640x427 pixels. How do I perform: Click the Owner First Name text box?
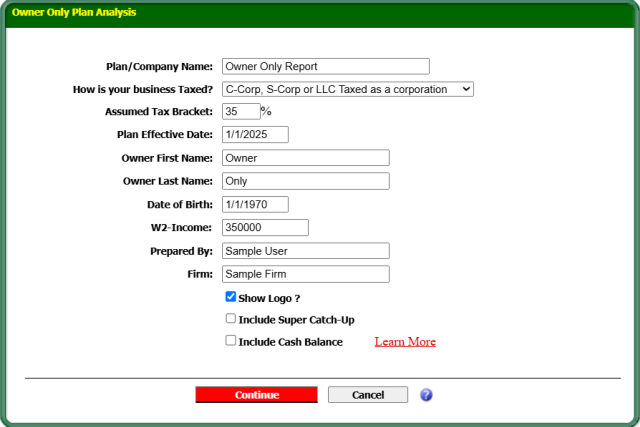coord(305,158)
